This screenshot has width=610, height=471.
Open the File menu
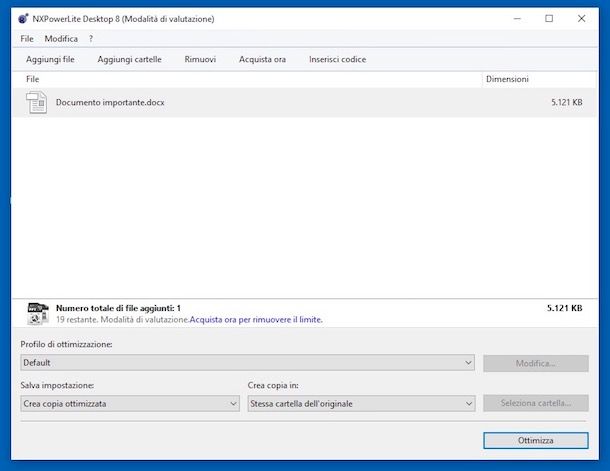click(27, 39)
